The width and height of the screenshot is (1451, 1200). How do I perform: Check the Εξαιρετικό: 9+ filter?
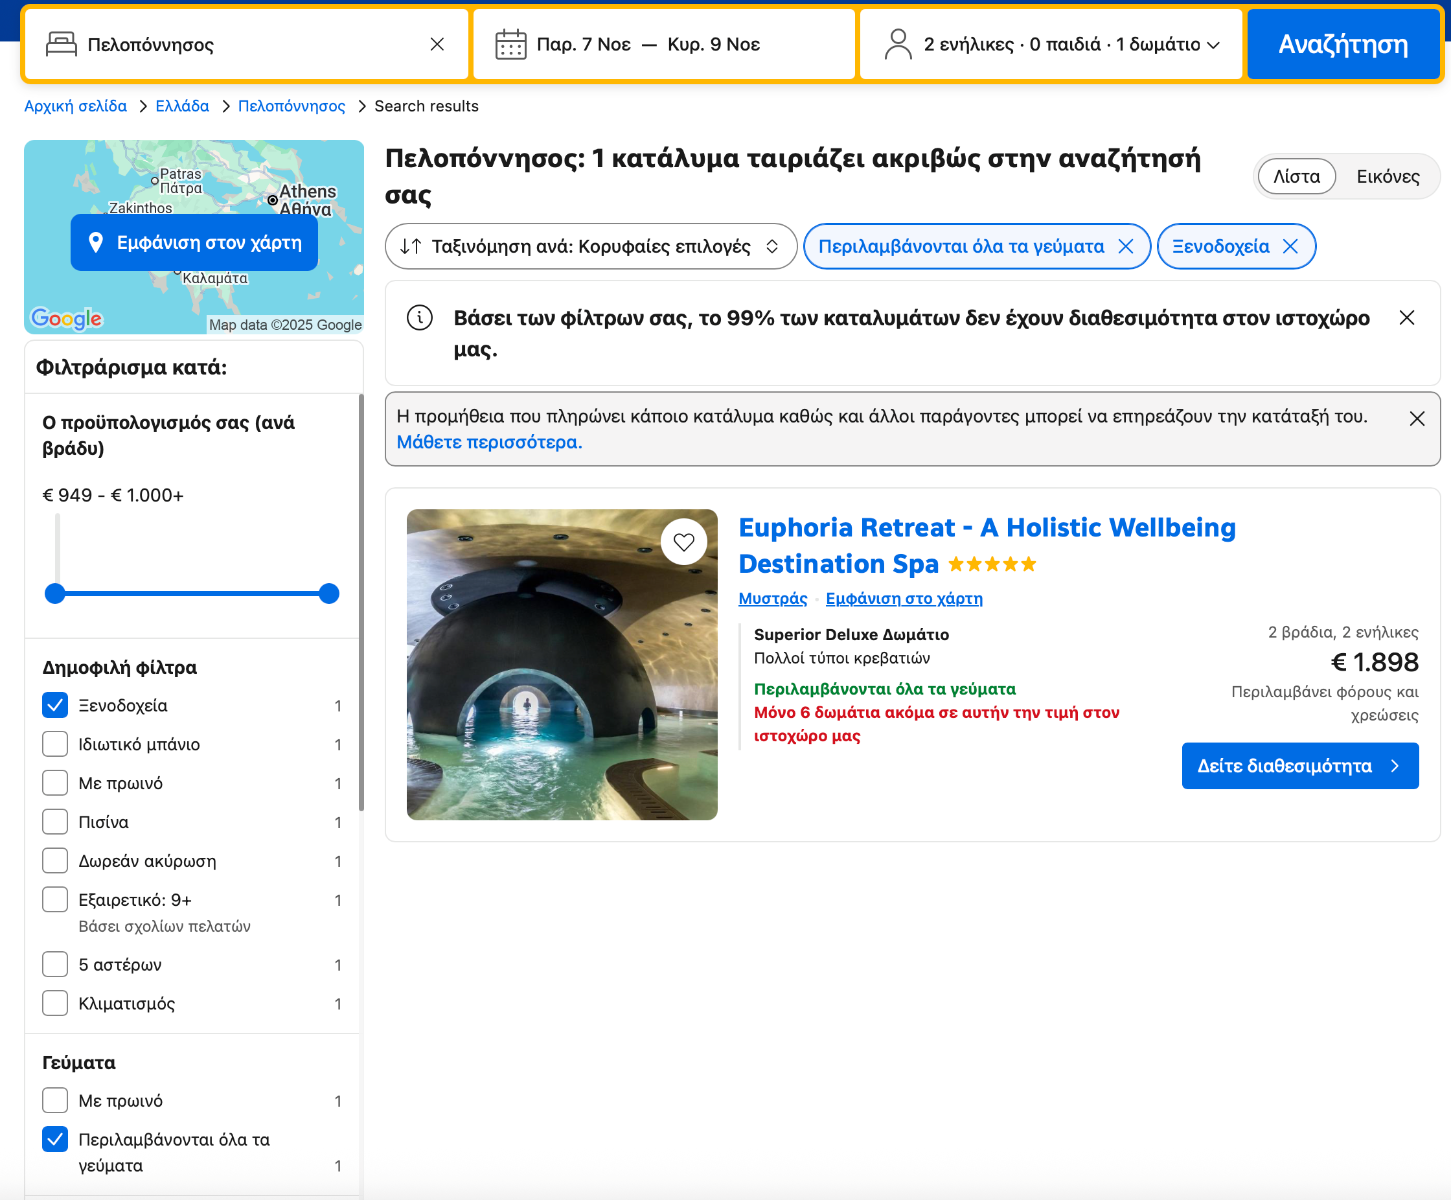[x=55, y=900]
